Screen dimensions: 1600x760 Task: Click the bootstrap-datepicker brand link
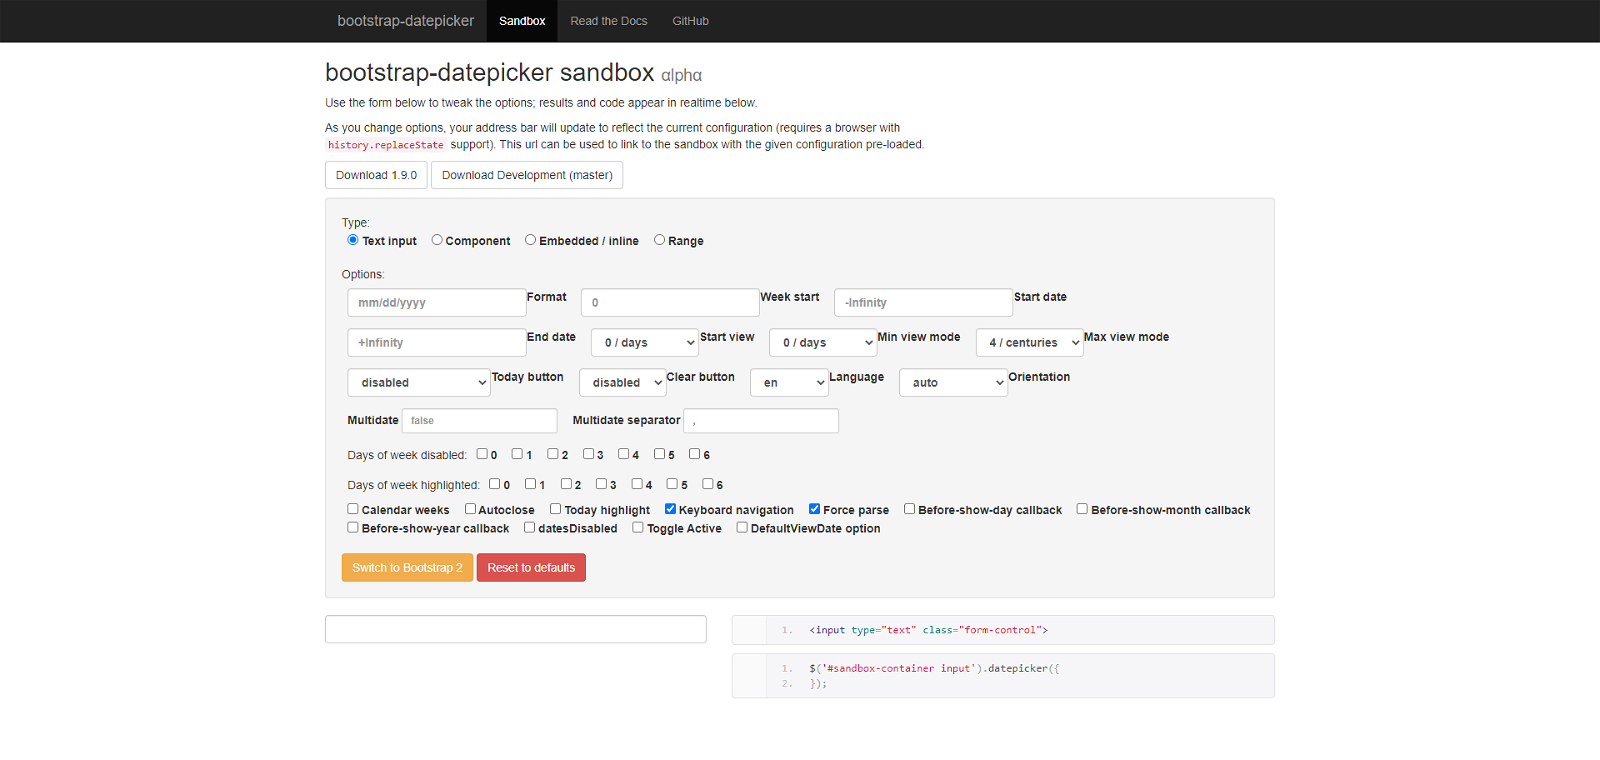click(x=406, y=21)
